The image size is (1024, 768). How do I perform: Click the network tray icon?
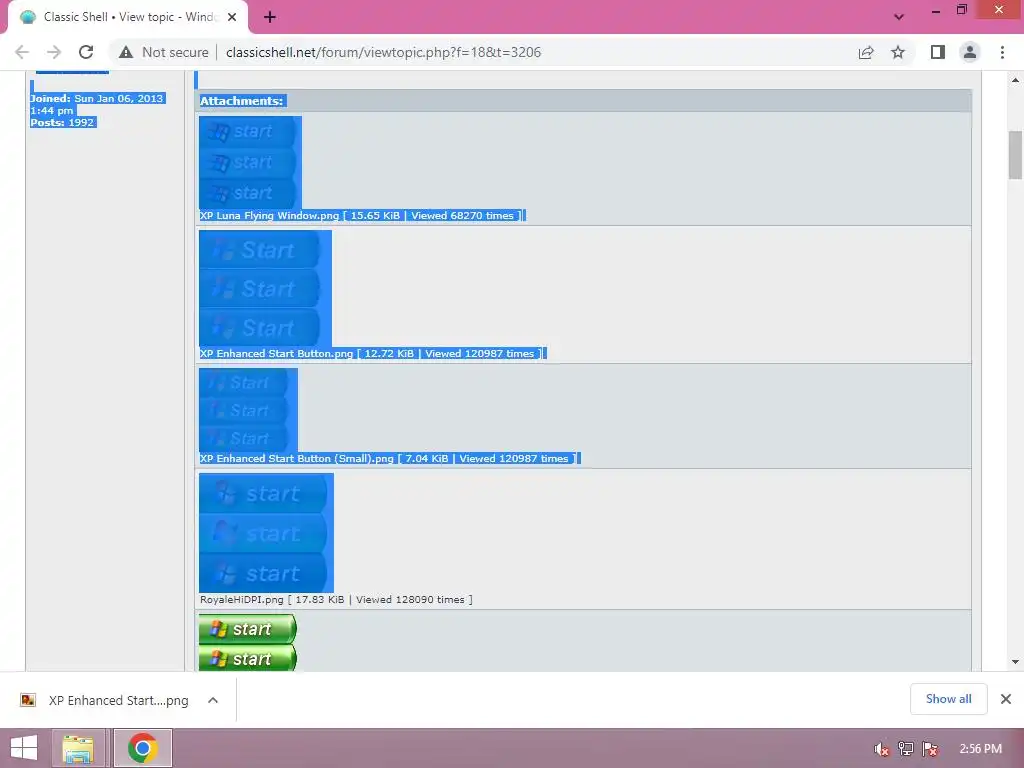[x=906, y=749]
